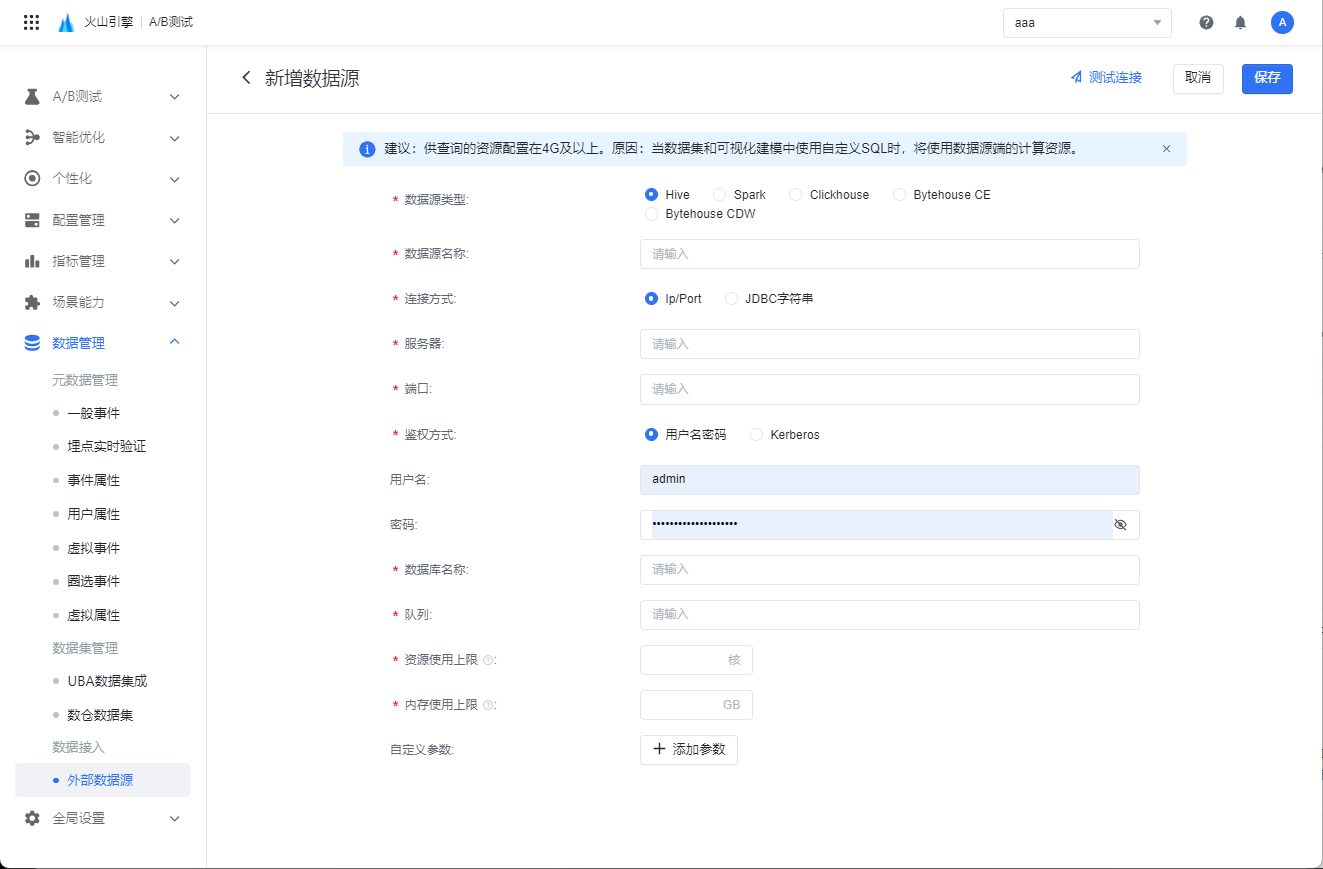Focus the 内存使用上限 GB input
The height and width of the screenshot is (869, 1323).
pyautogui.click(x=696, y=705)
